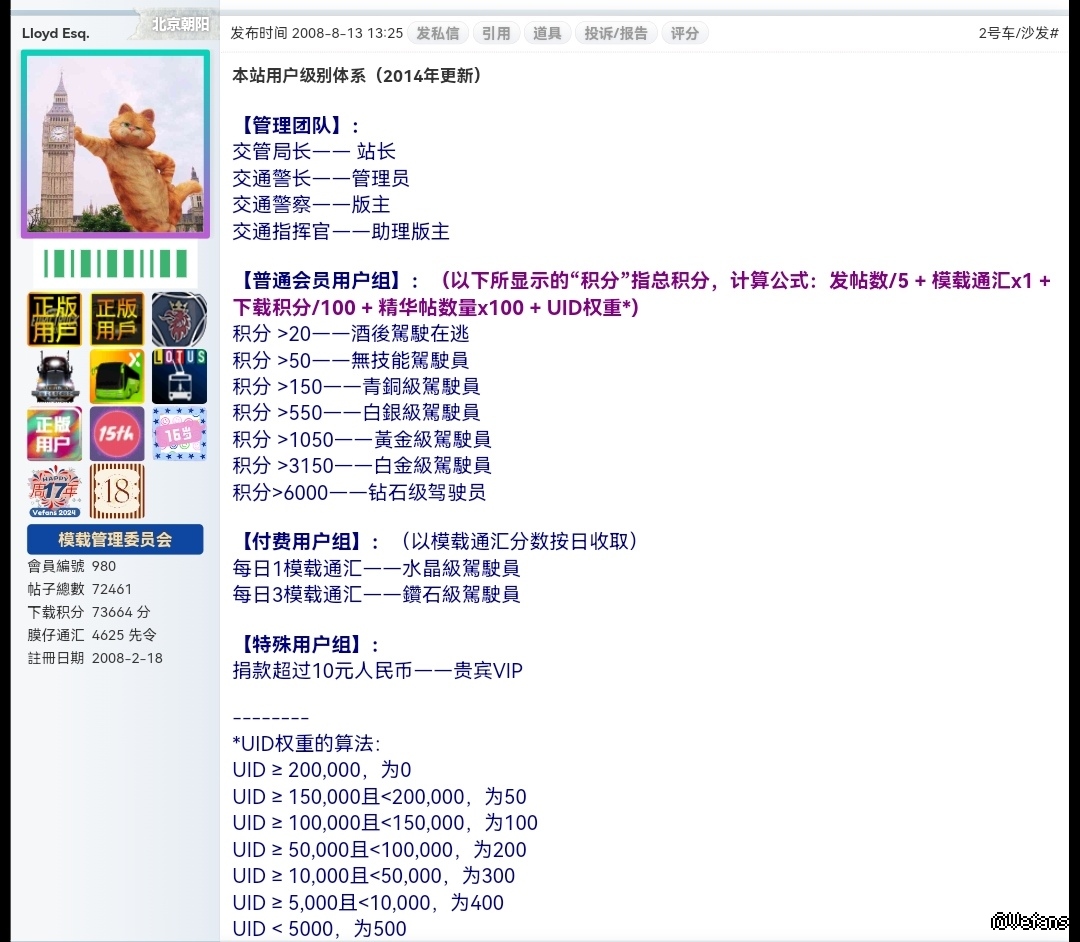
Task: Click the 【付费用户组】 heading
Action: (307, 542)
